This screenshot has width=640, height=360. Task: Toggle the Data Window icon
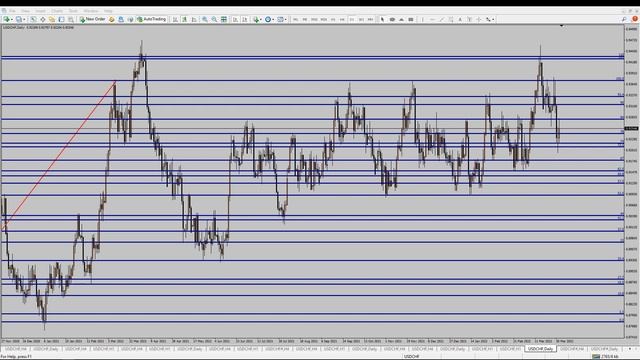pos(42,19)
